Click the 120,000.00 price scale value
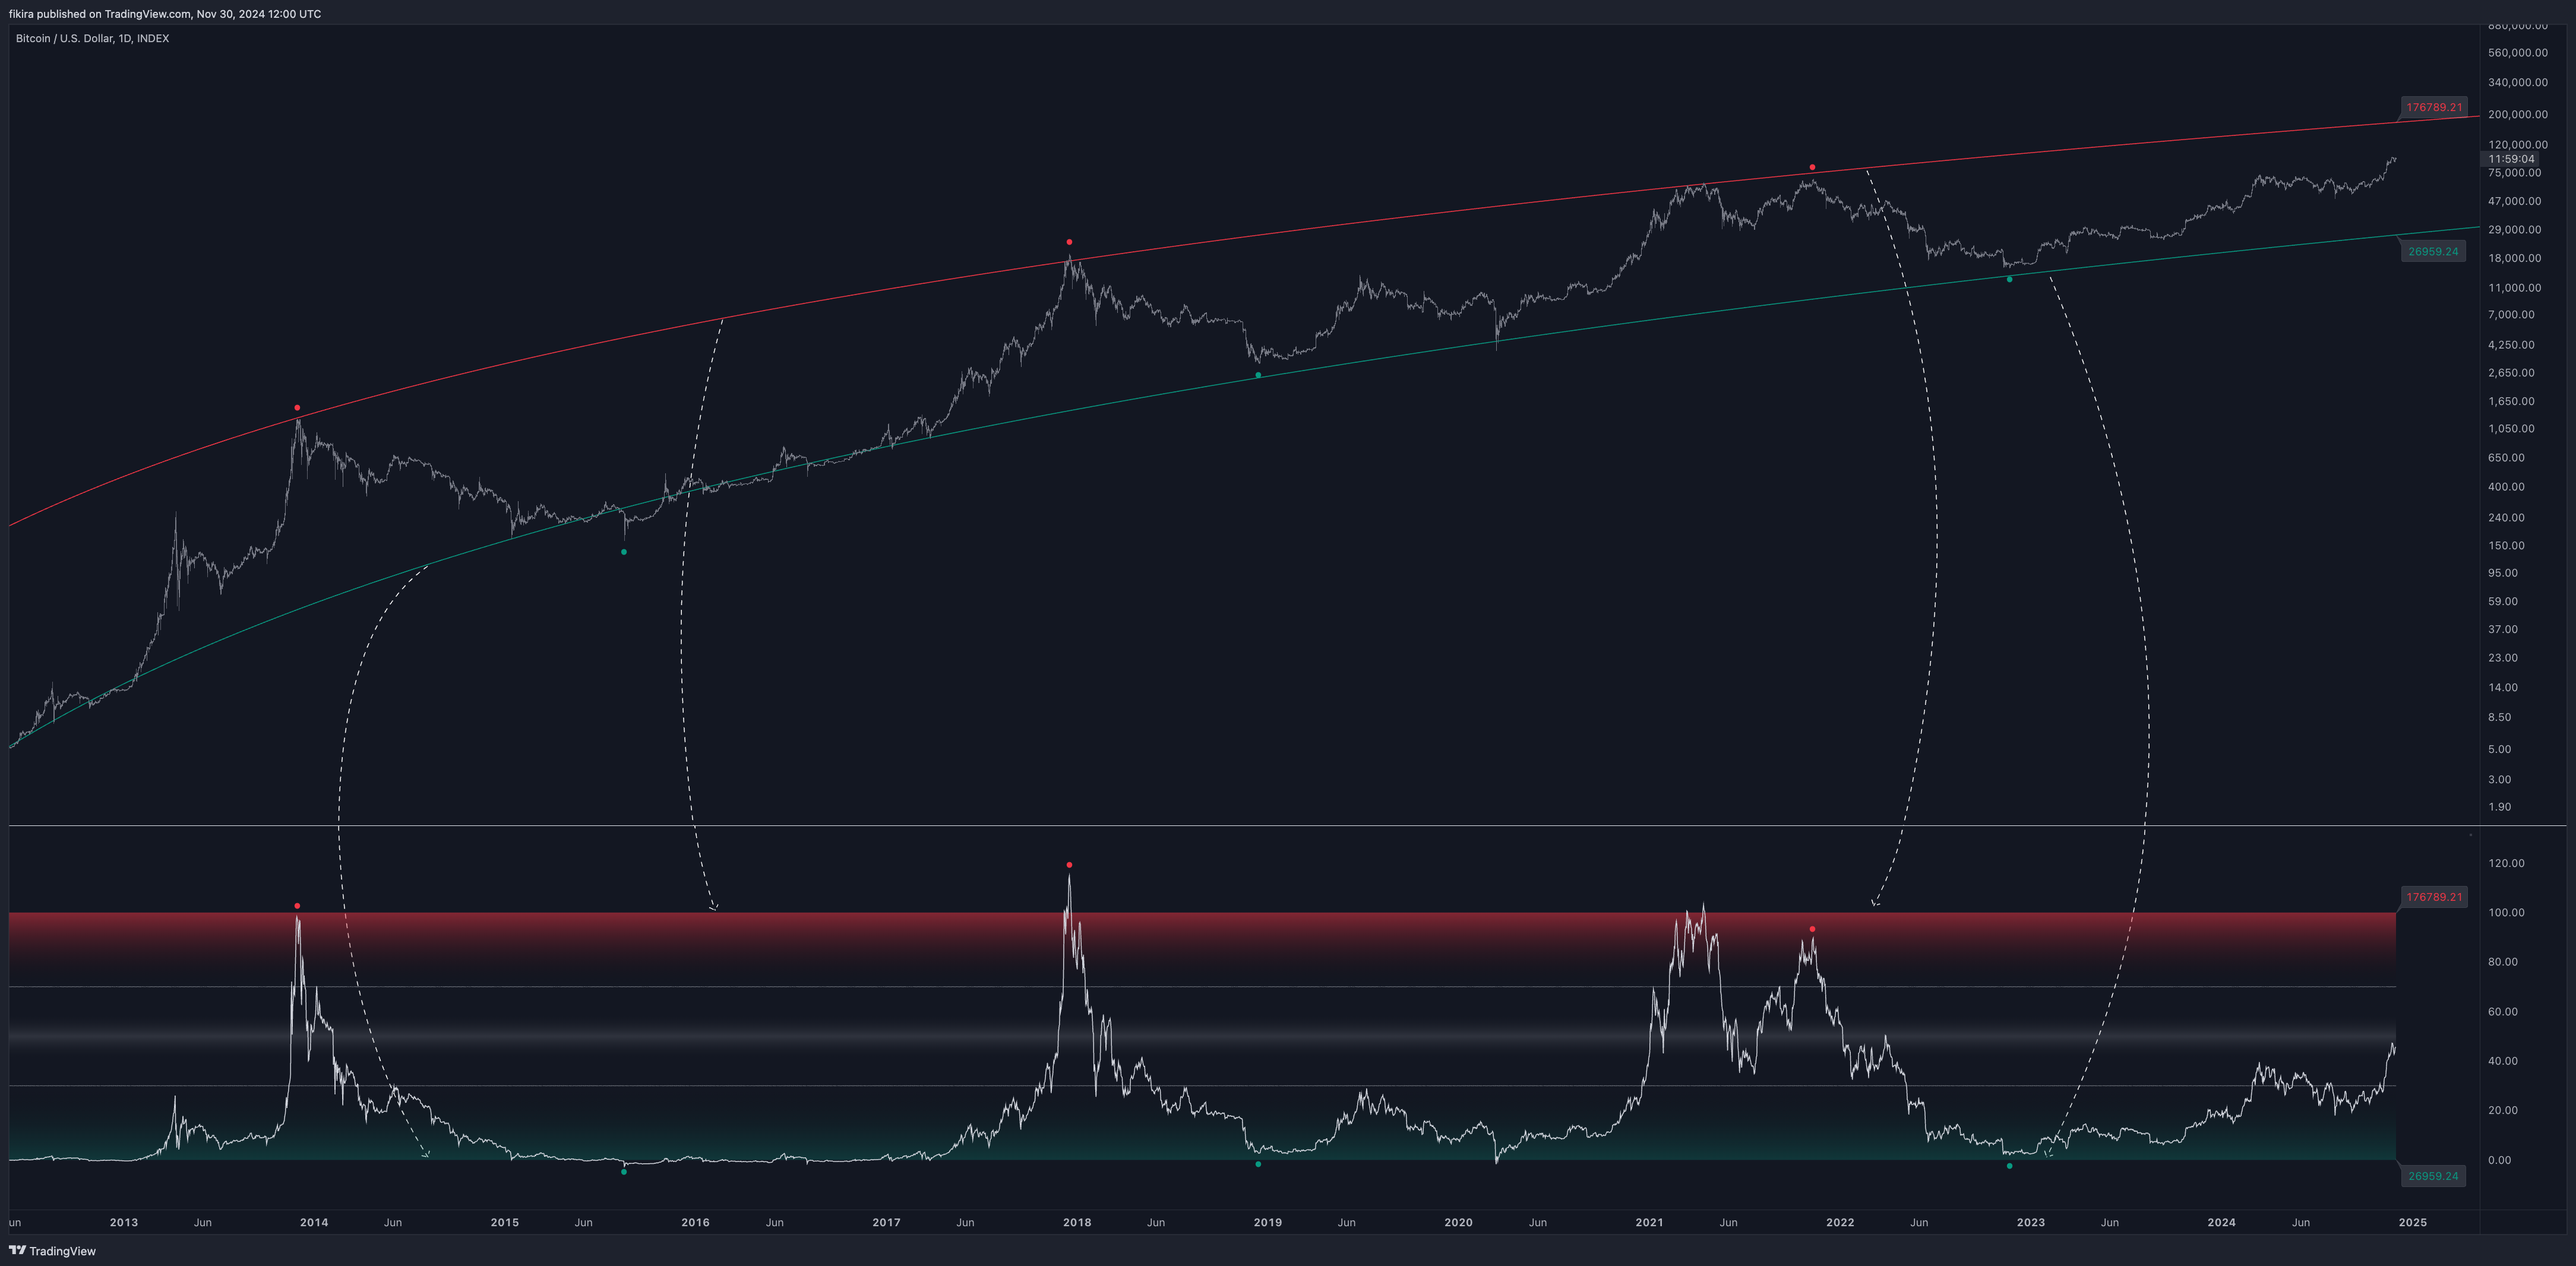Image resolution: width=2576 pixels, height=1266 pixels. 2517,145
